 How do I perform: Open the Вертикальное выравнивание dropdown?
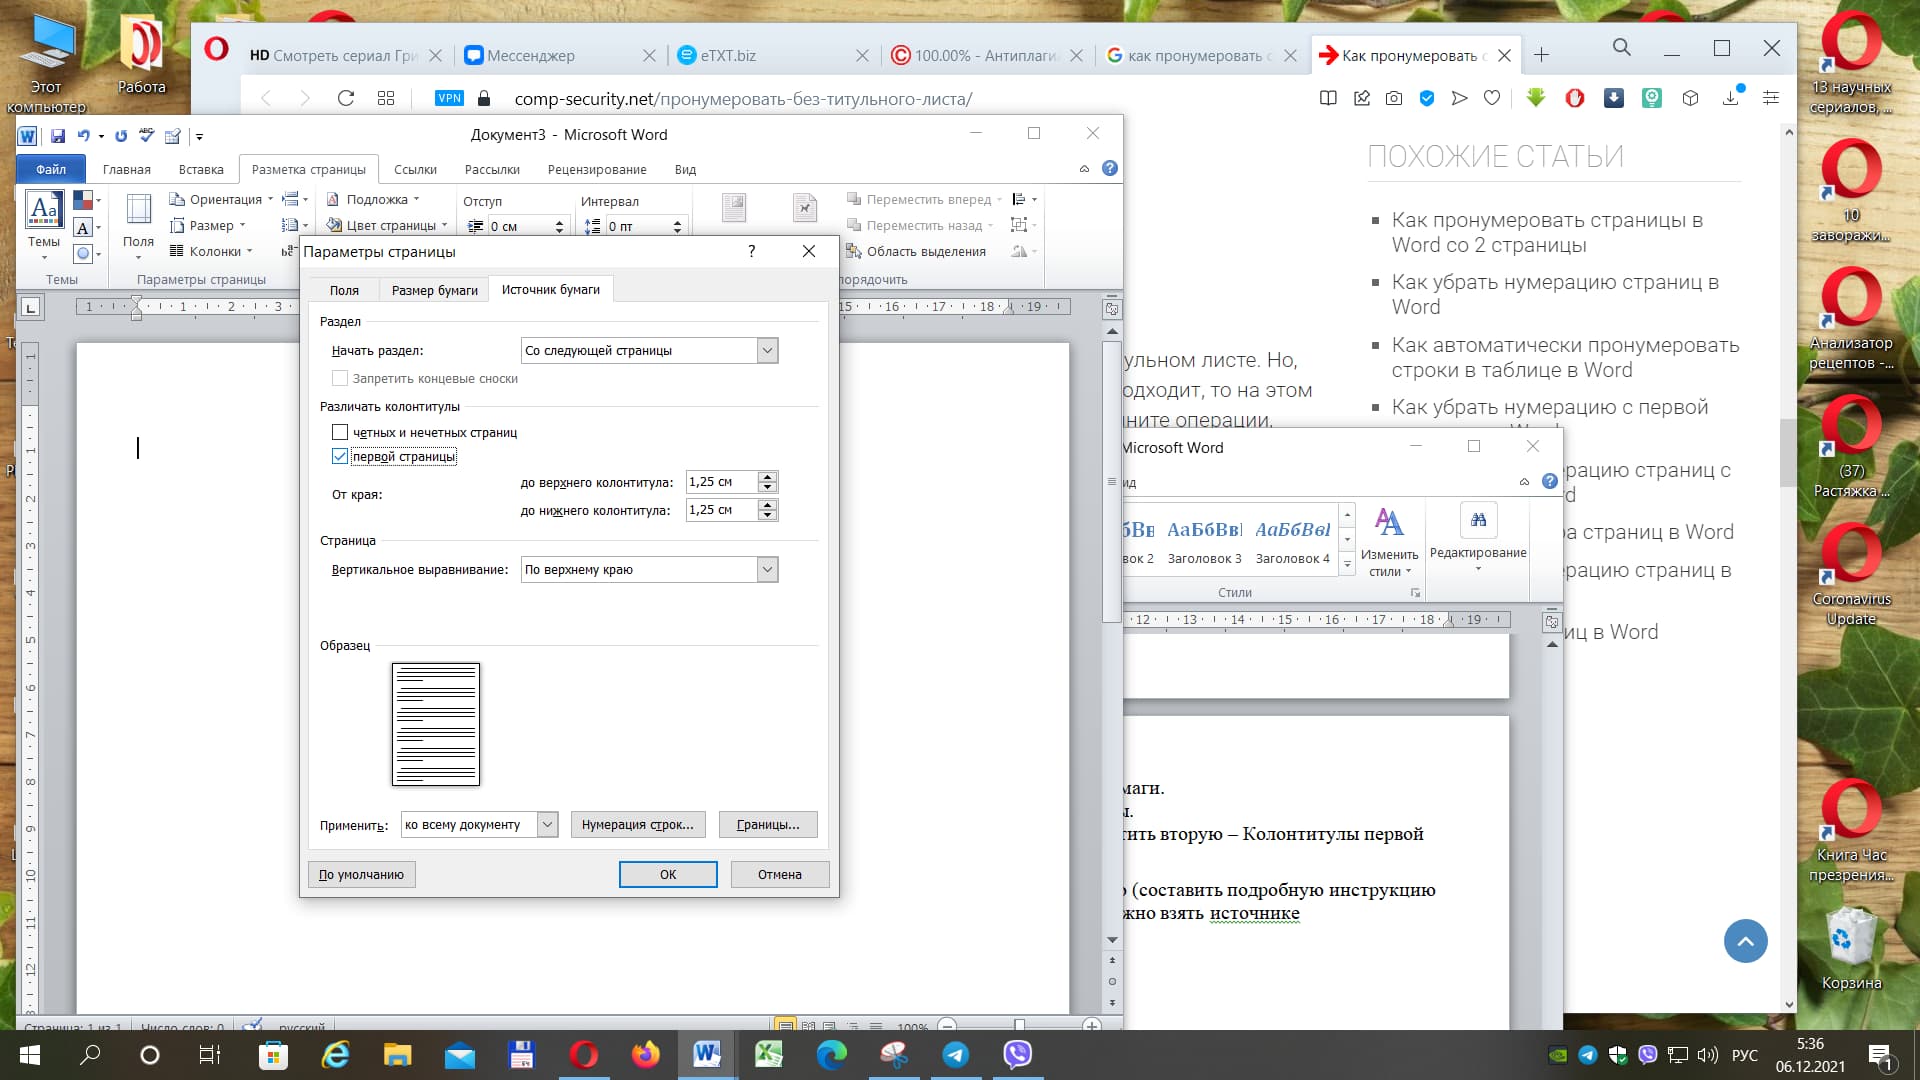(x=767, y=569)
